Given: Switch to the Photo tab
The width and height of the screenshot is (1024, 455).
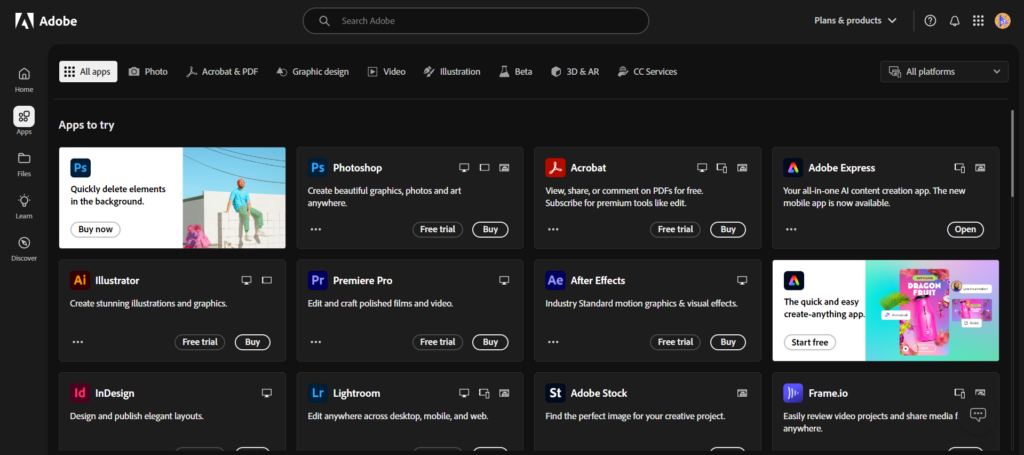Looking at the screenshot, I should (148, 72).
